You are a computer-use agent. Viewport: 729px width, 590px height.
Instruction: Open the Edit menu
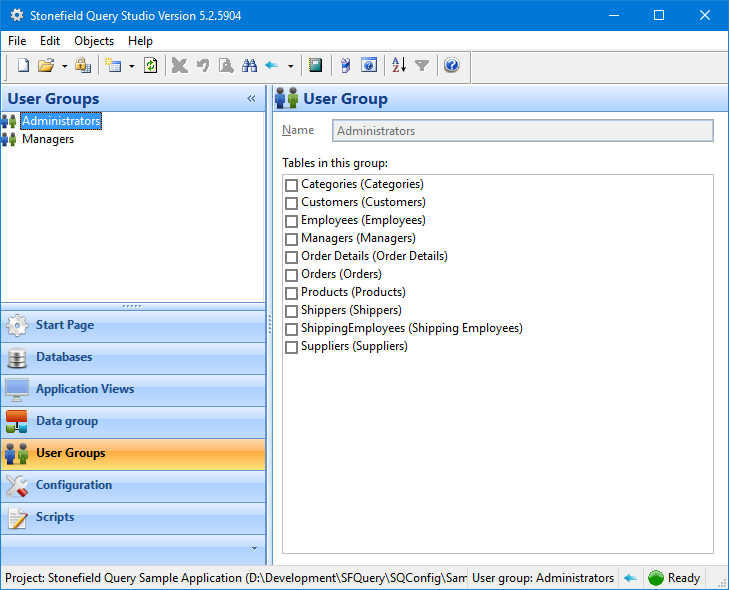point(50,41)
